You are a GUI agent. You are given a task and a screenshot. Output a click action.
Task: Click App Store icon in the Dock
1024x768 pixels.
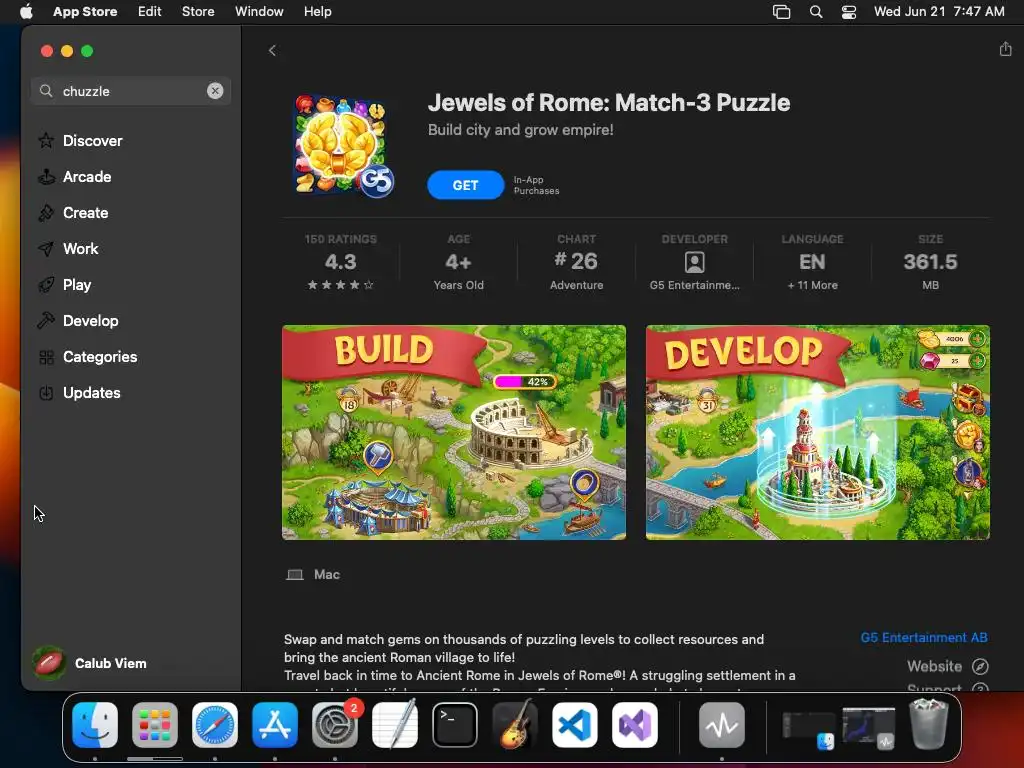click(x=275, y=725)
